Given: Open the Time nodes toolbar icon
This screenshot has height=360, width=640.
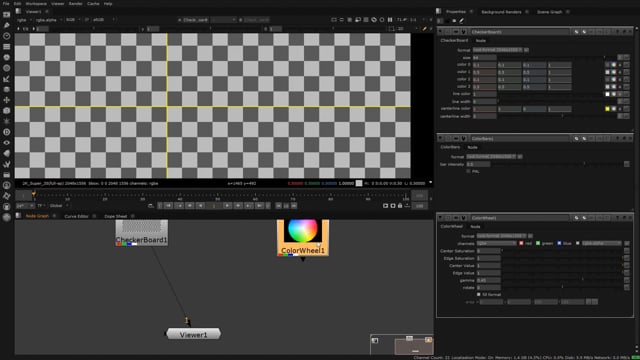Looking at the screenshot, I should coord(7,36).
